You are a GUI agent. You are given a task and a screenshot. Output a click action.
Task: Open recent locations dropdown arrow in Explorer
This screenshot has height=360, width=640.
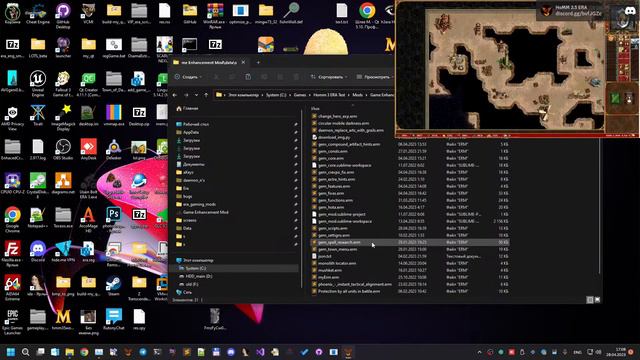point(196,95)
